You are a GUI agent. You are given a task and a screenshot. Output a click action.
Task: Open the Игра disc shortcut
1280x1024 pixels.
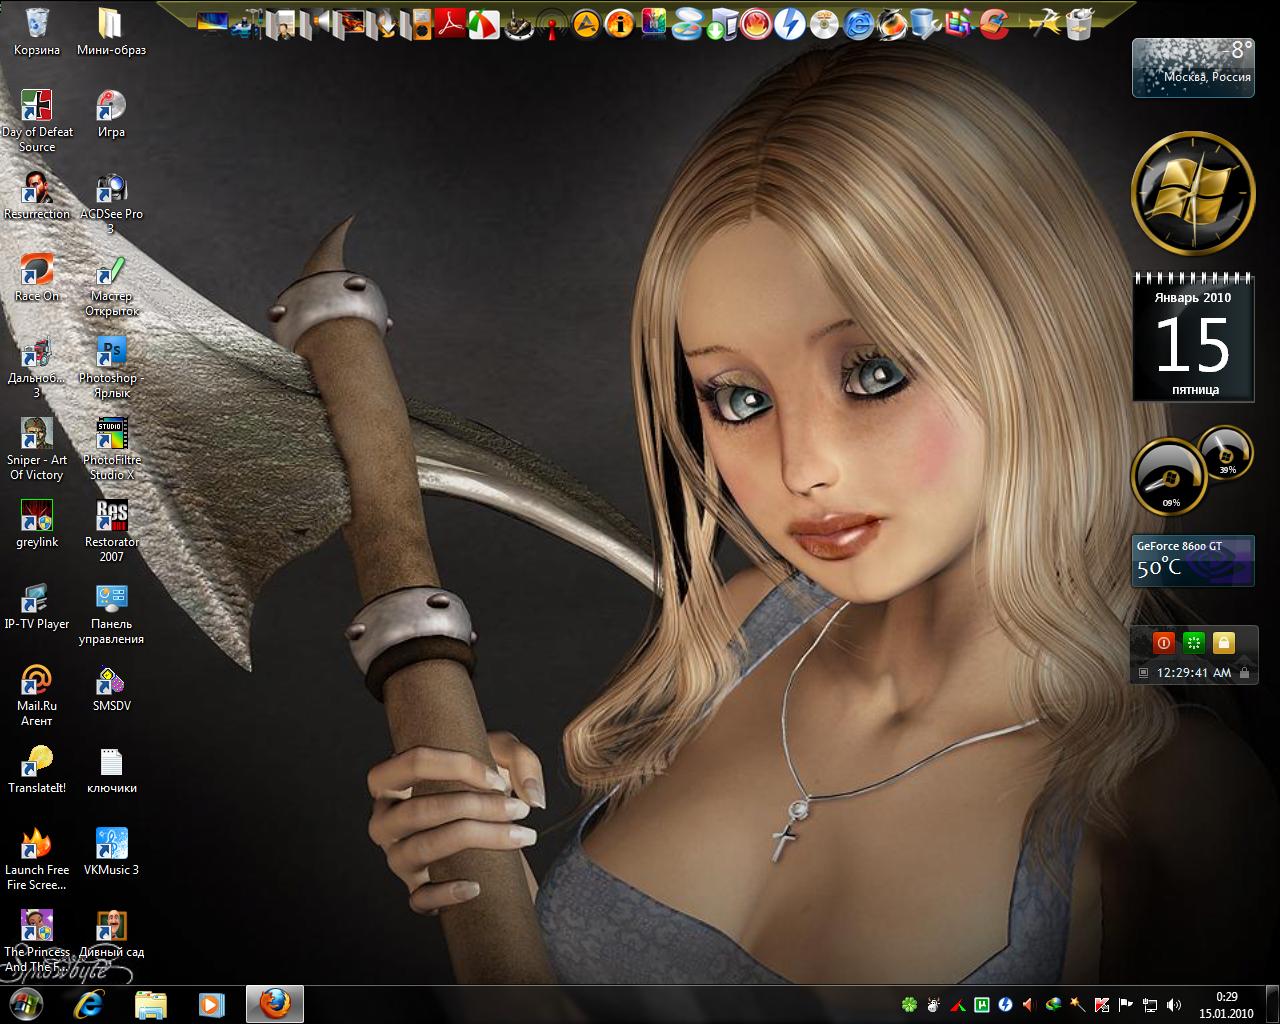pos(111,113)
